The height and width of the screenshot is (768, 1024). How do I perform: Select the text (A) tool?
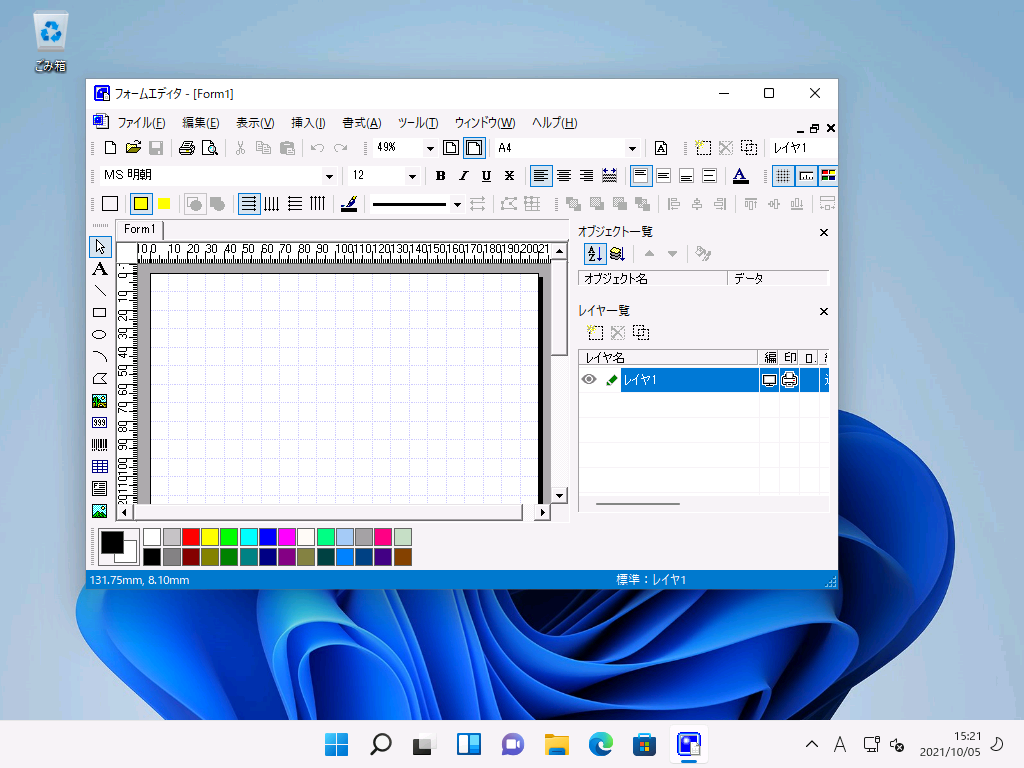[x=100, y=268]
